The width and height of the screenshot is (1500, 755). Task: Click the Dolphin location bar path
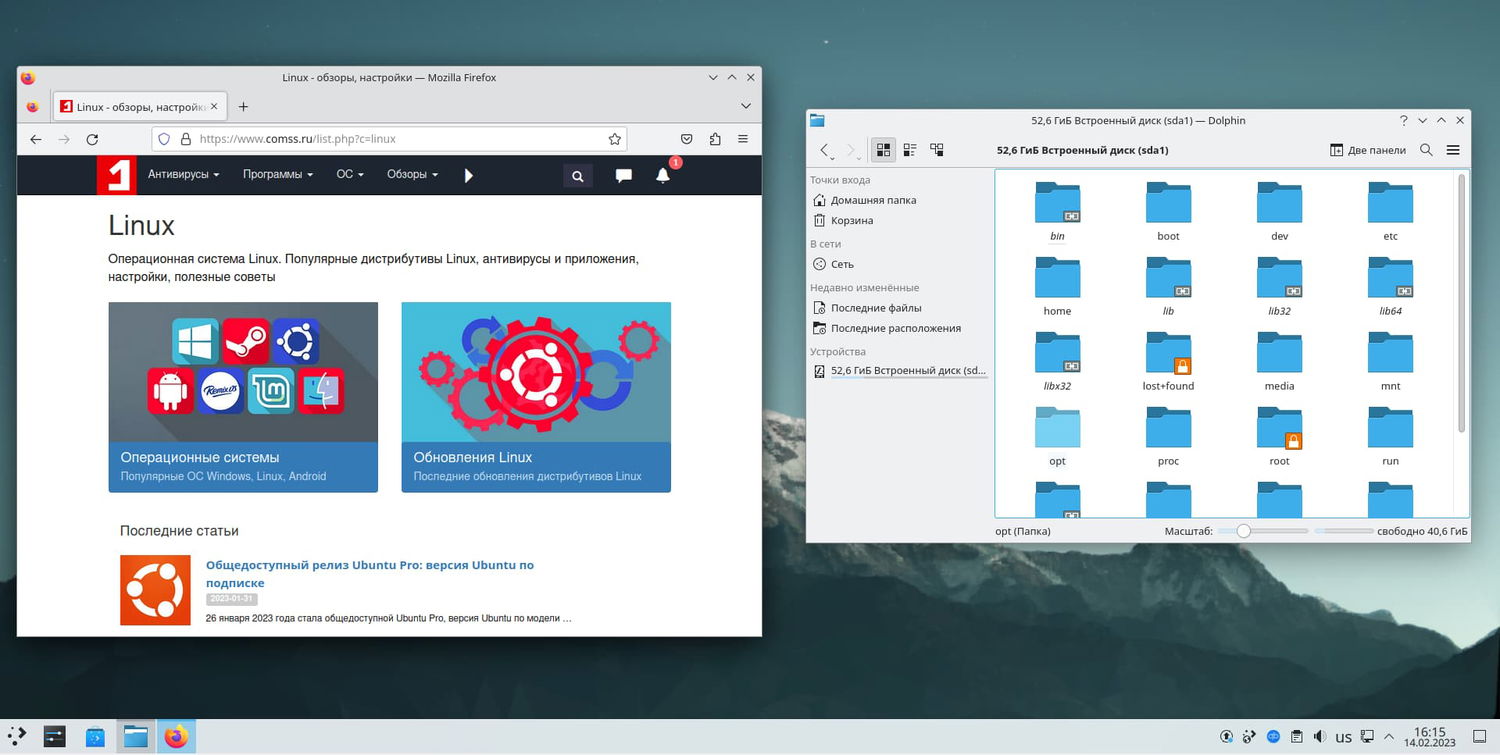(1083, 150)
